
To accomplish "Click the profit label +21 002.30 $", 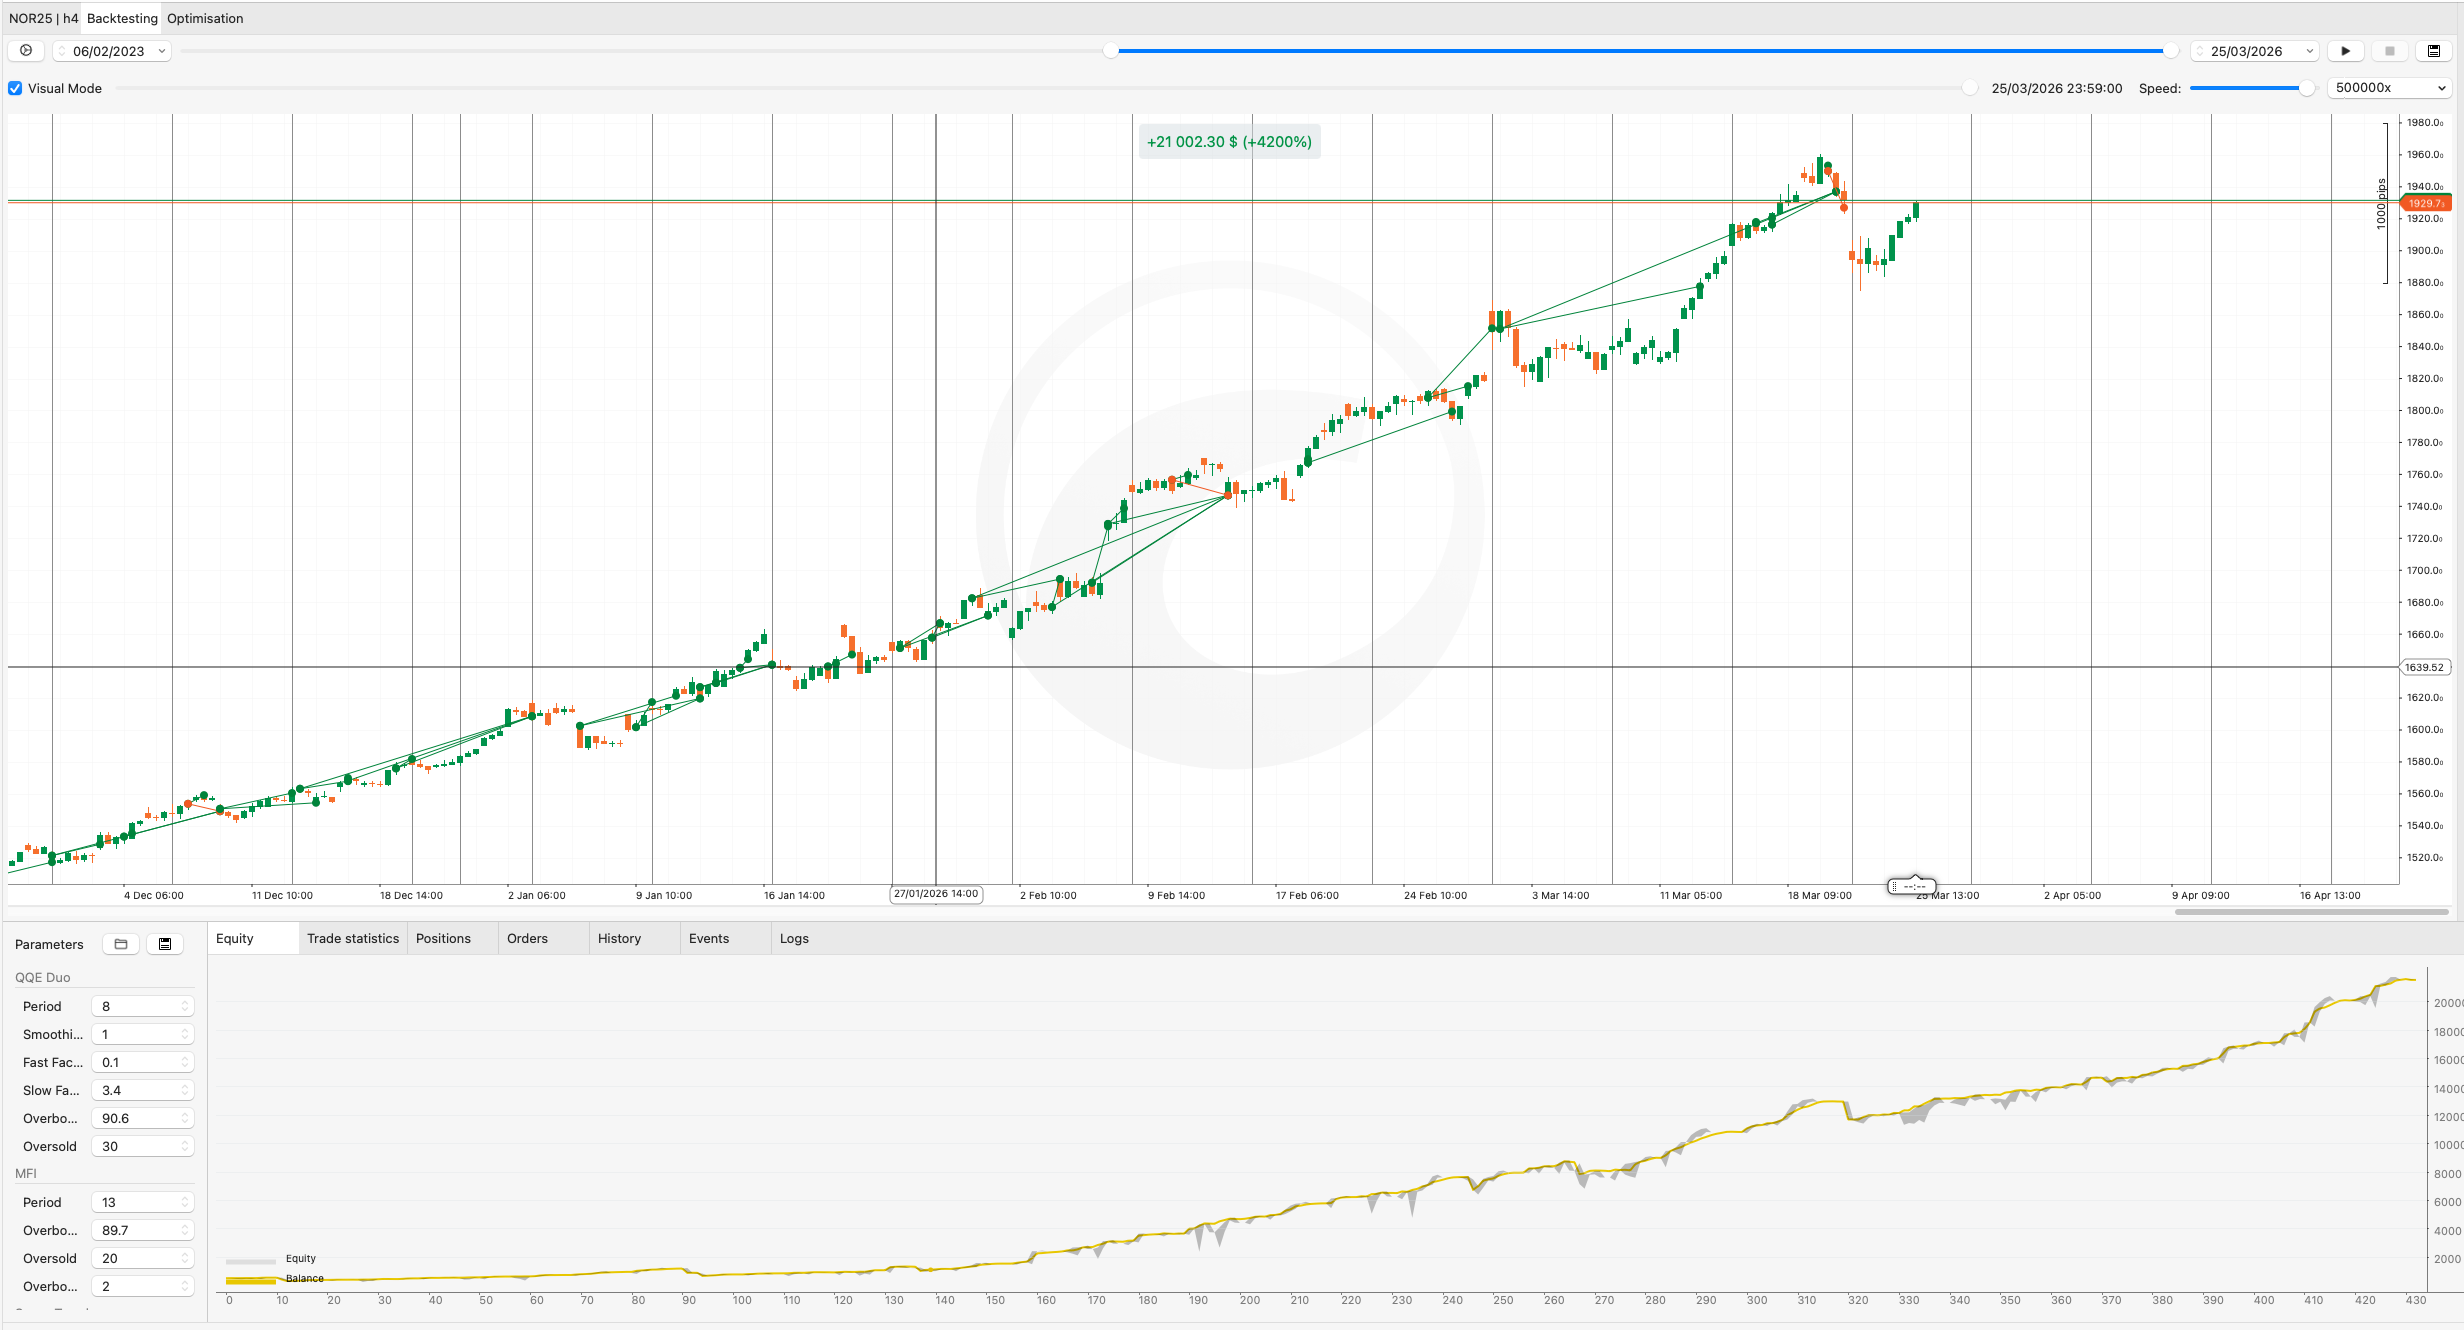I will click(x=1229, y=142).
